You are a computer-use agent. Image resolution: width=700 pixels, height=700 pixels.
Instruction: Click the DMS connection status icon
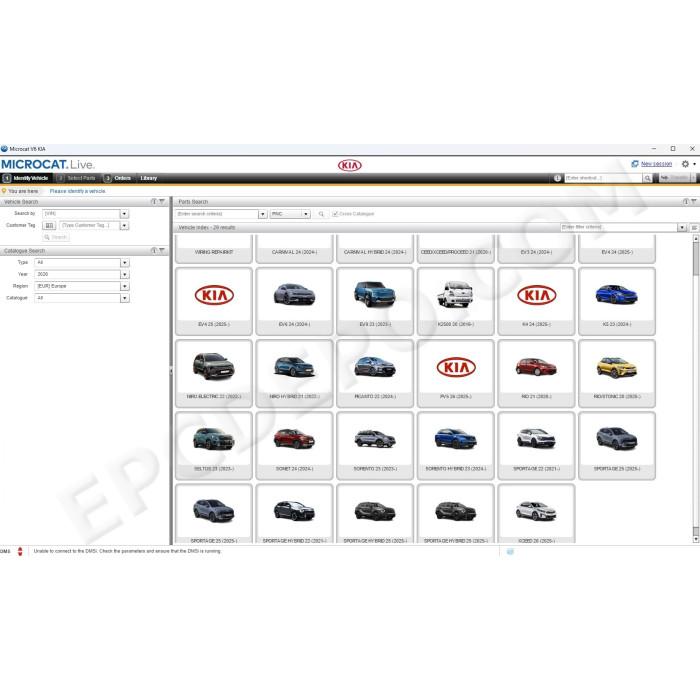click(x=20, y=551)
